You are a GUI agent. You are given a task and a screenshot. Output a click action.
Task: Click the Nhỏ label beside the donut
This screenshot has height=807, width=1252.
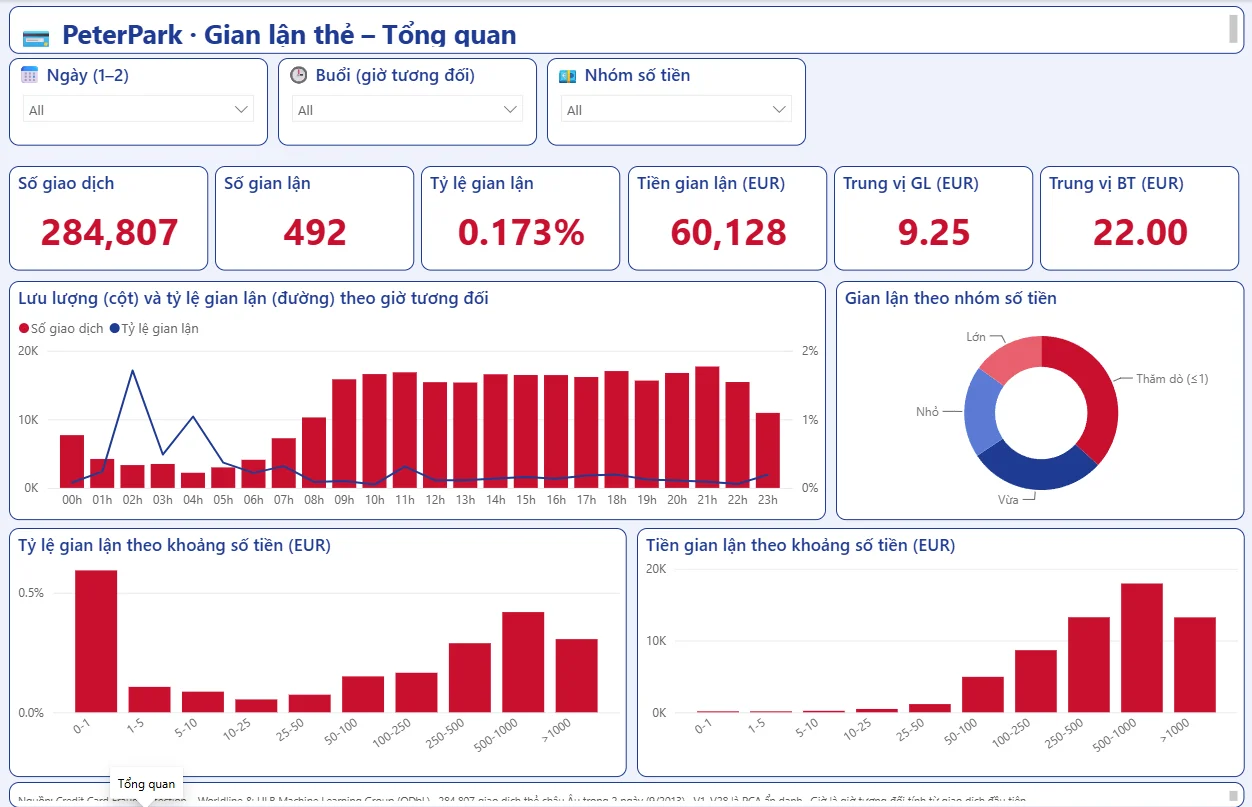pos(927,411)
